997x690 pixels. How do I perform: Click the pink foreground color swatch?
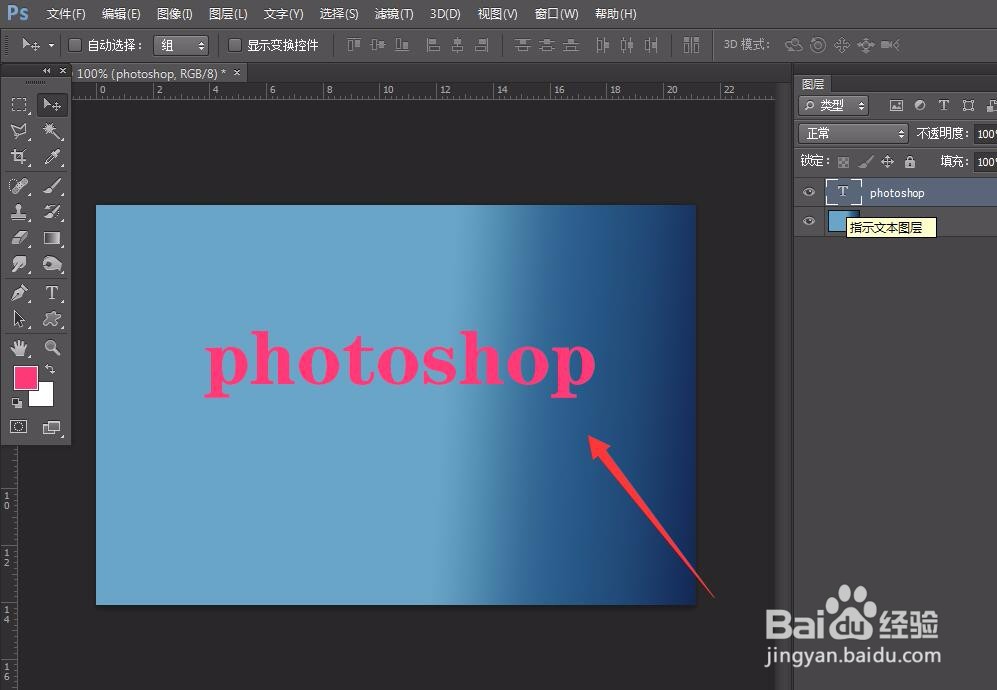click(25, 377)
